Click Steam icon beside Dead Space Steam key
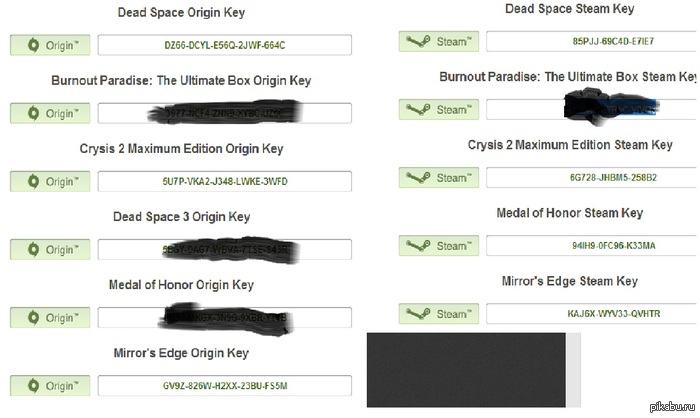The height and width of the screenshot is (418, 700). [414, 41]
